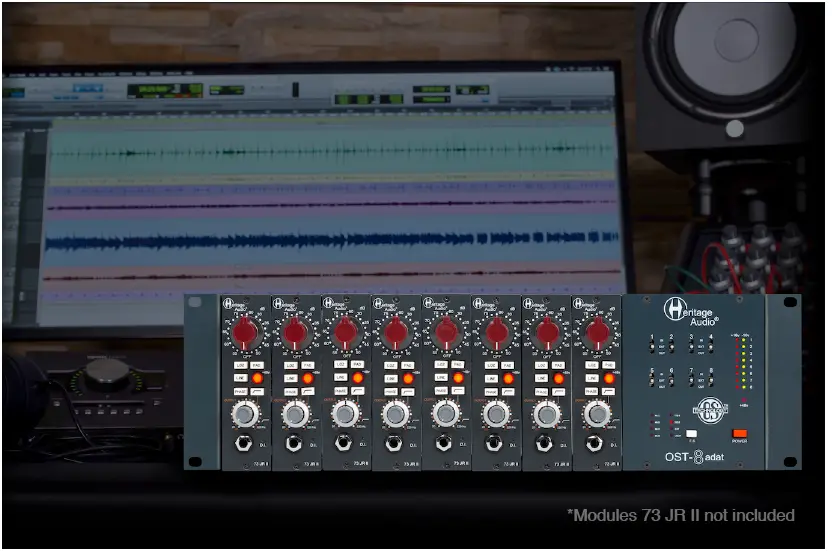Flip channel 2 toggle switch on OST-8
Image resolution: width=832 pixels, height=551 pixels.
672,347
